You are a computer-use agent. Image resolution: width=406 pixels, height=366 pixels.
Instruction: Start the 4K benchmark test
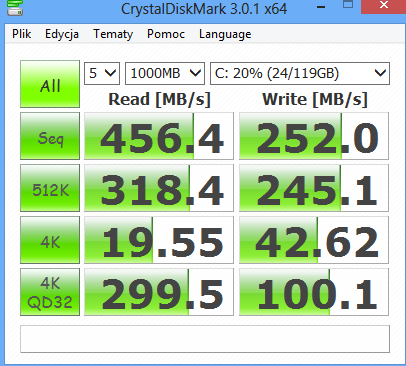coord(50,240)
